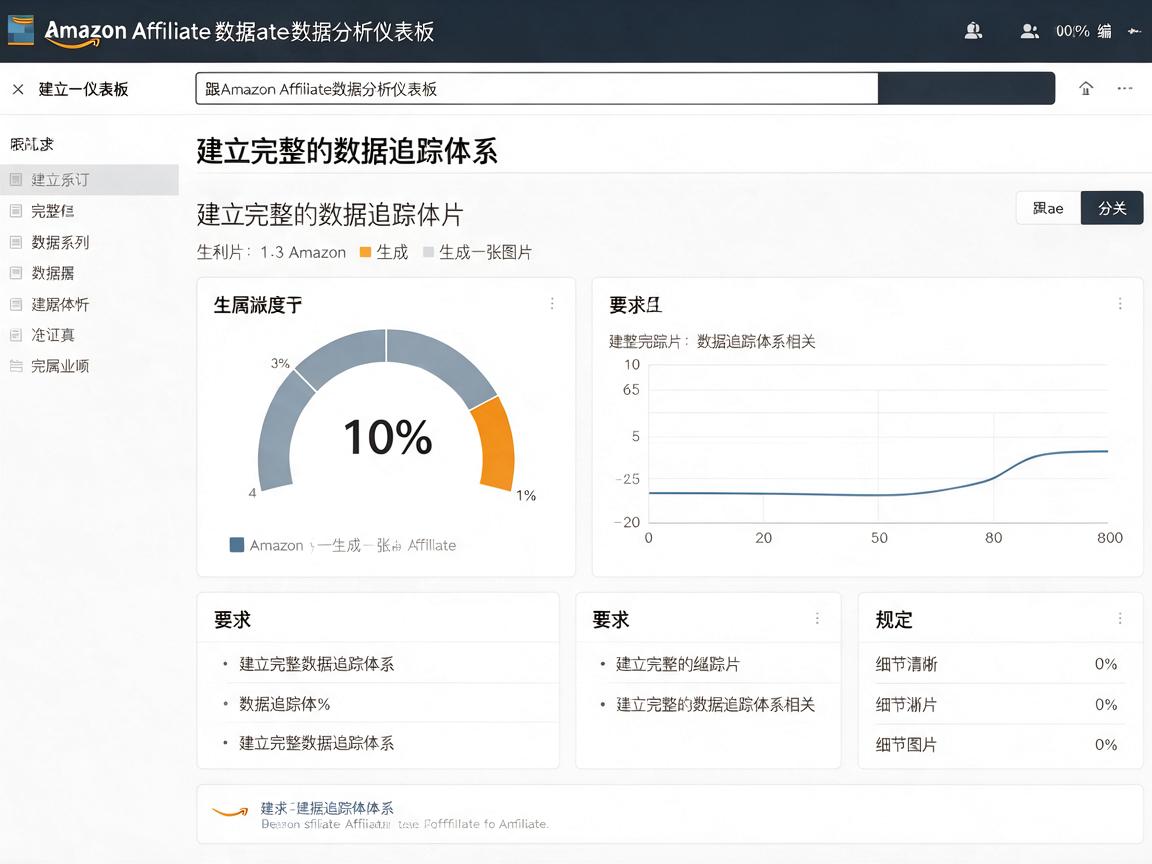
Task: Click the 10% gauge center value
Action: click(387, 437)
